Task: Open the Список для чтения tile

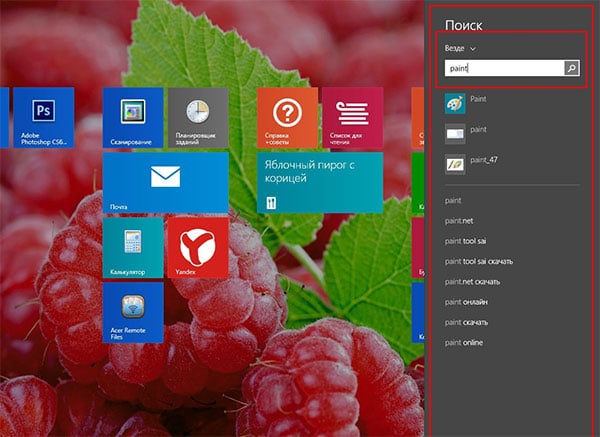Action: pos(352,117)
